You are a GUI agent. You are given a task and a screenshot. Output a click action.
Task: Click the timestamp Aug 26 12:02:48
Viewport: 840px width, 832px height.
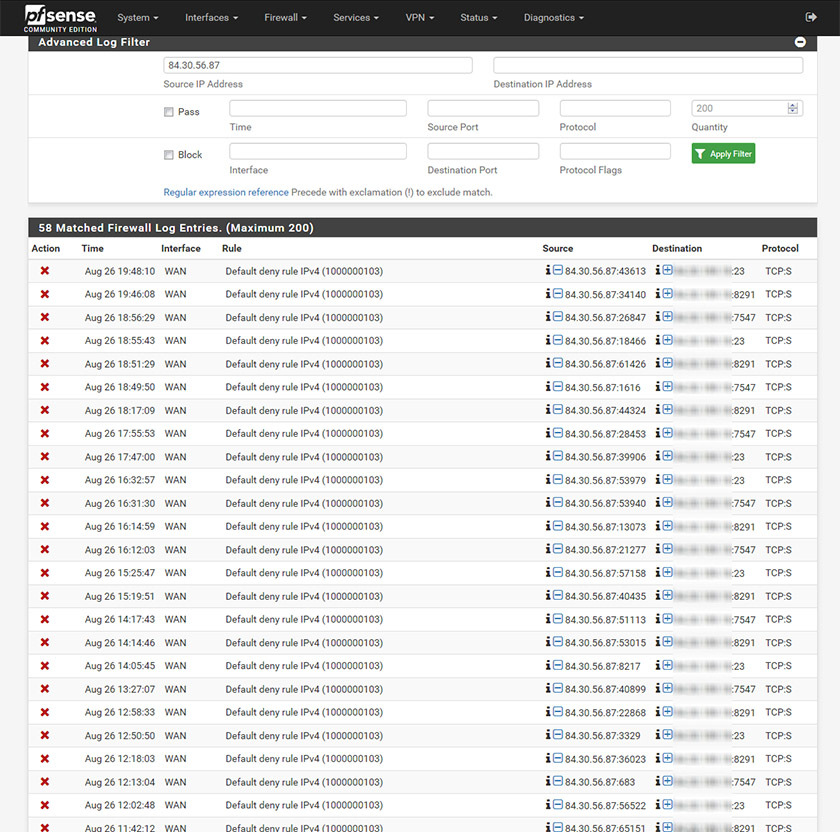119,805
